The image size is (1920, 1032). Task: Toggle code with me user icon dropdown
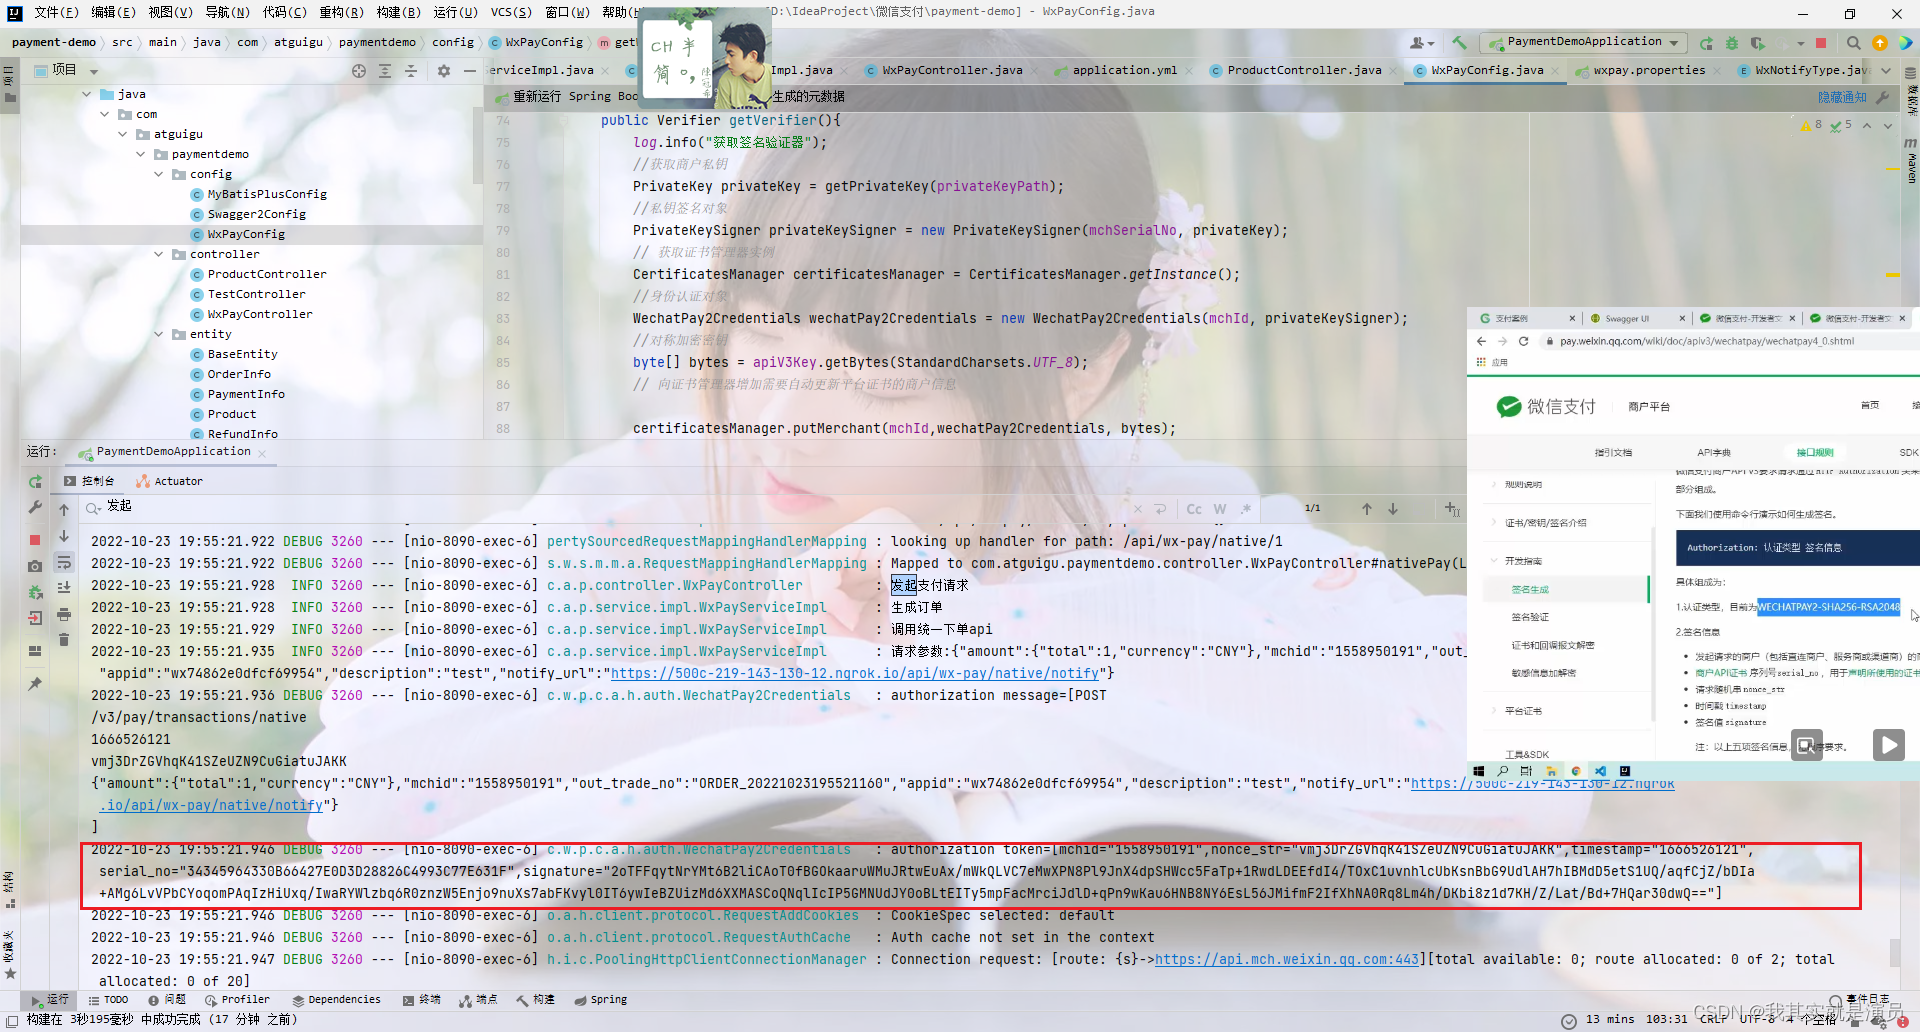tap(1421, 43)
